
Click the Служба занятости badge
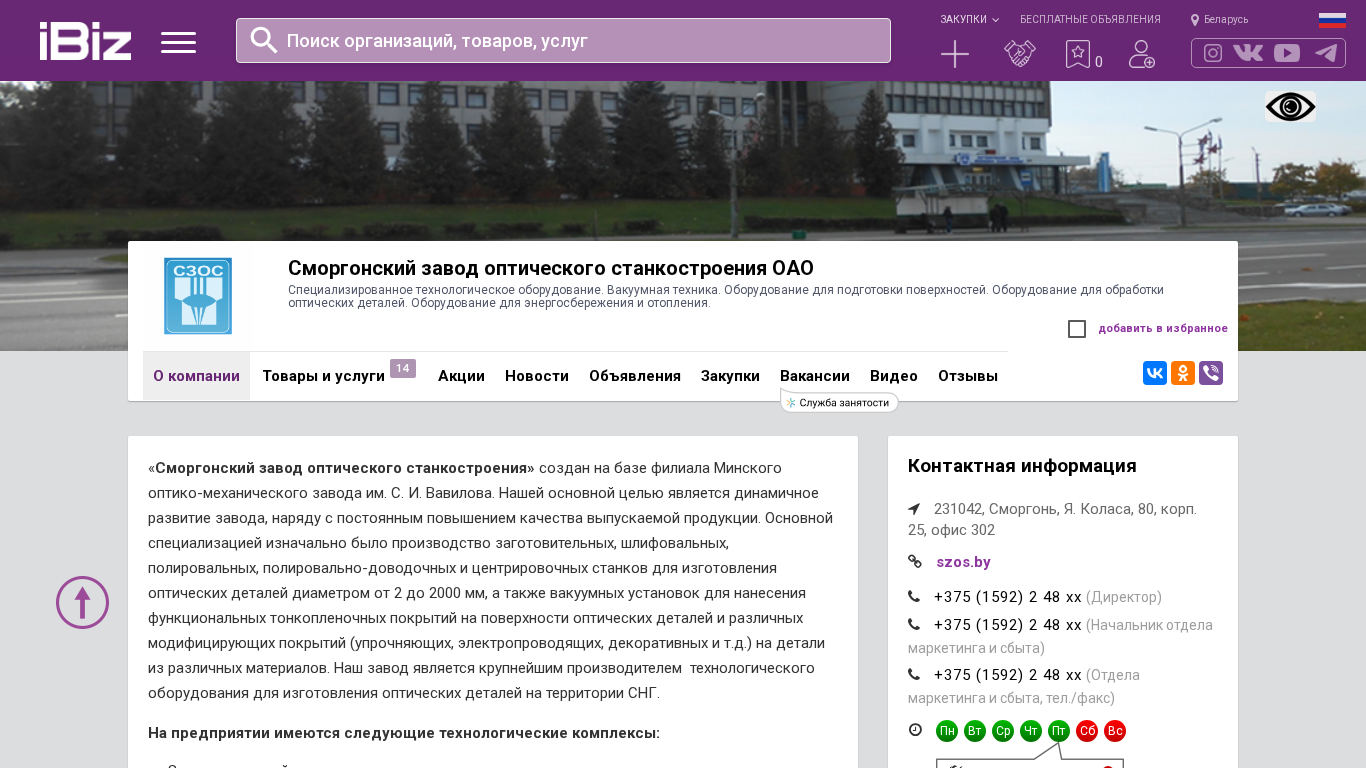tap(839, 402)
